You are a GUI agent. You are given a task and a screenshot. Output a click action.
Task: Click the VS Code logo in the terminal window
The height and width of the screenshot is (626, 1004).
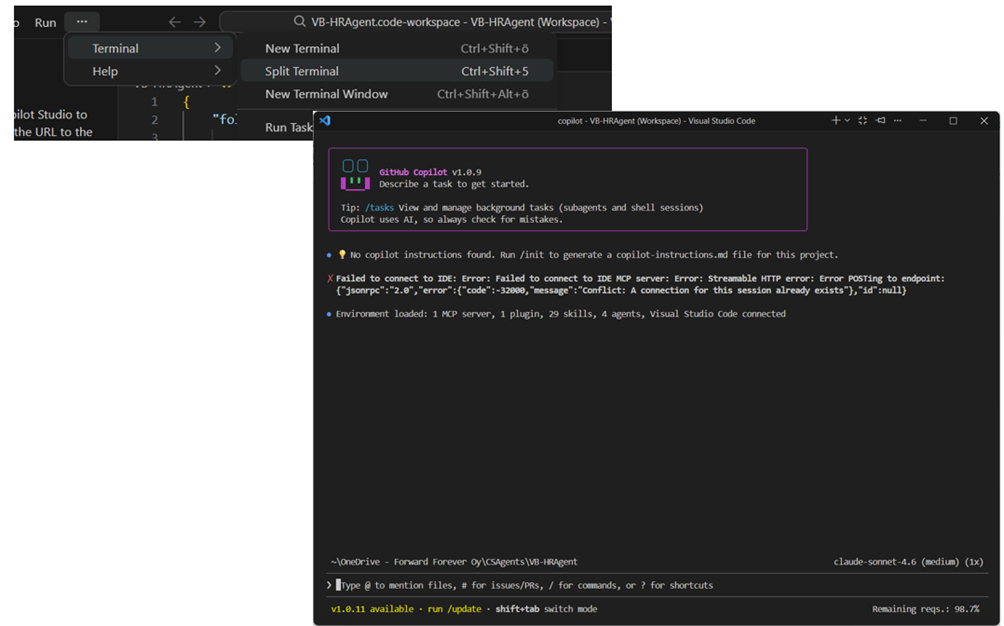pos(325,121)
